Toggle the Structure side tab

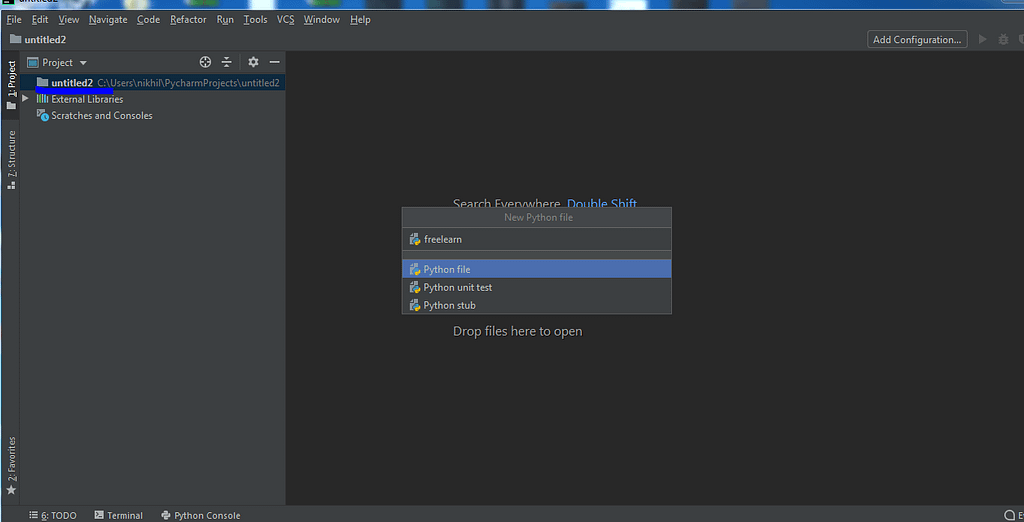point(10,160)
